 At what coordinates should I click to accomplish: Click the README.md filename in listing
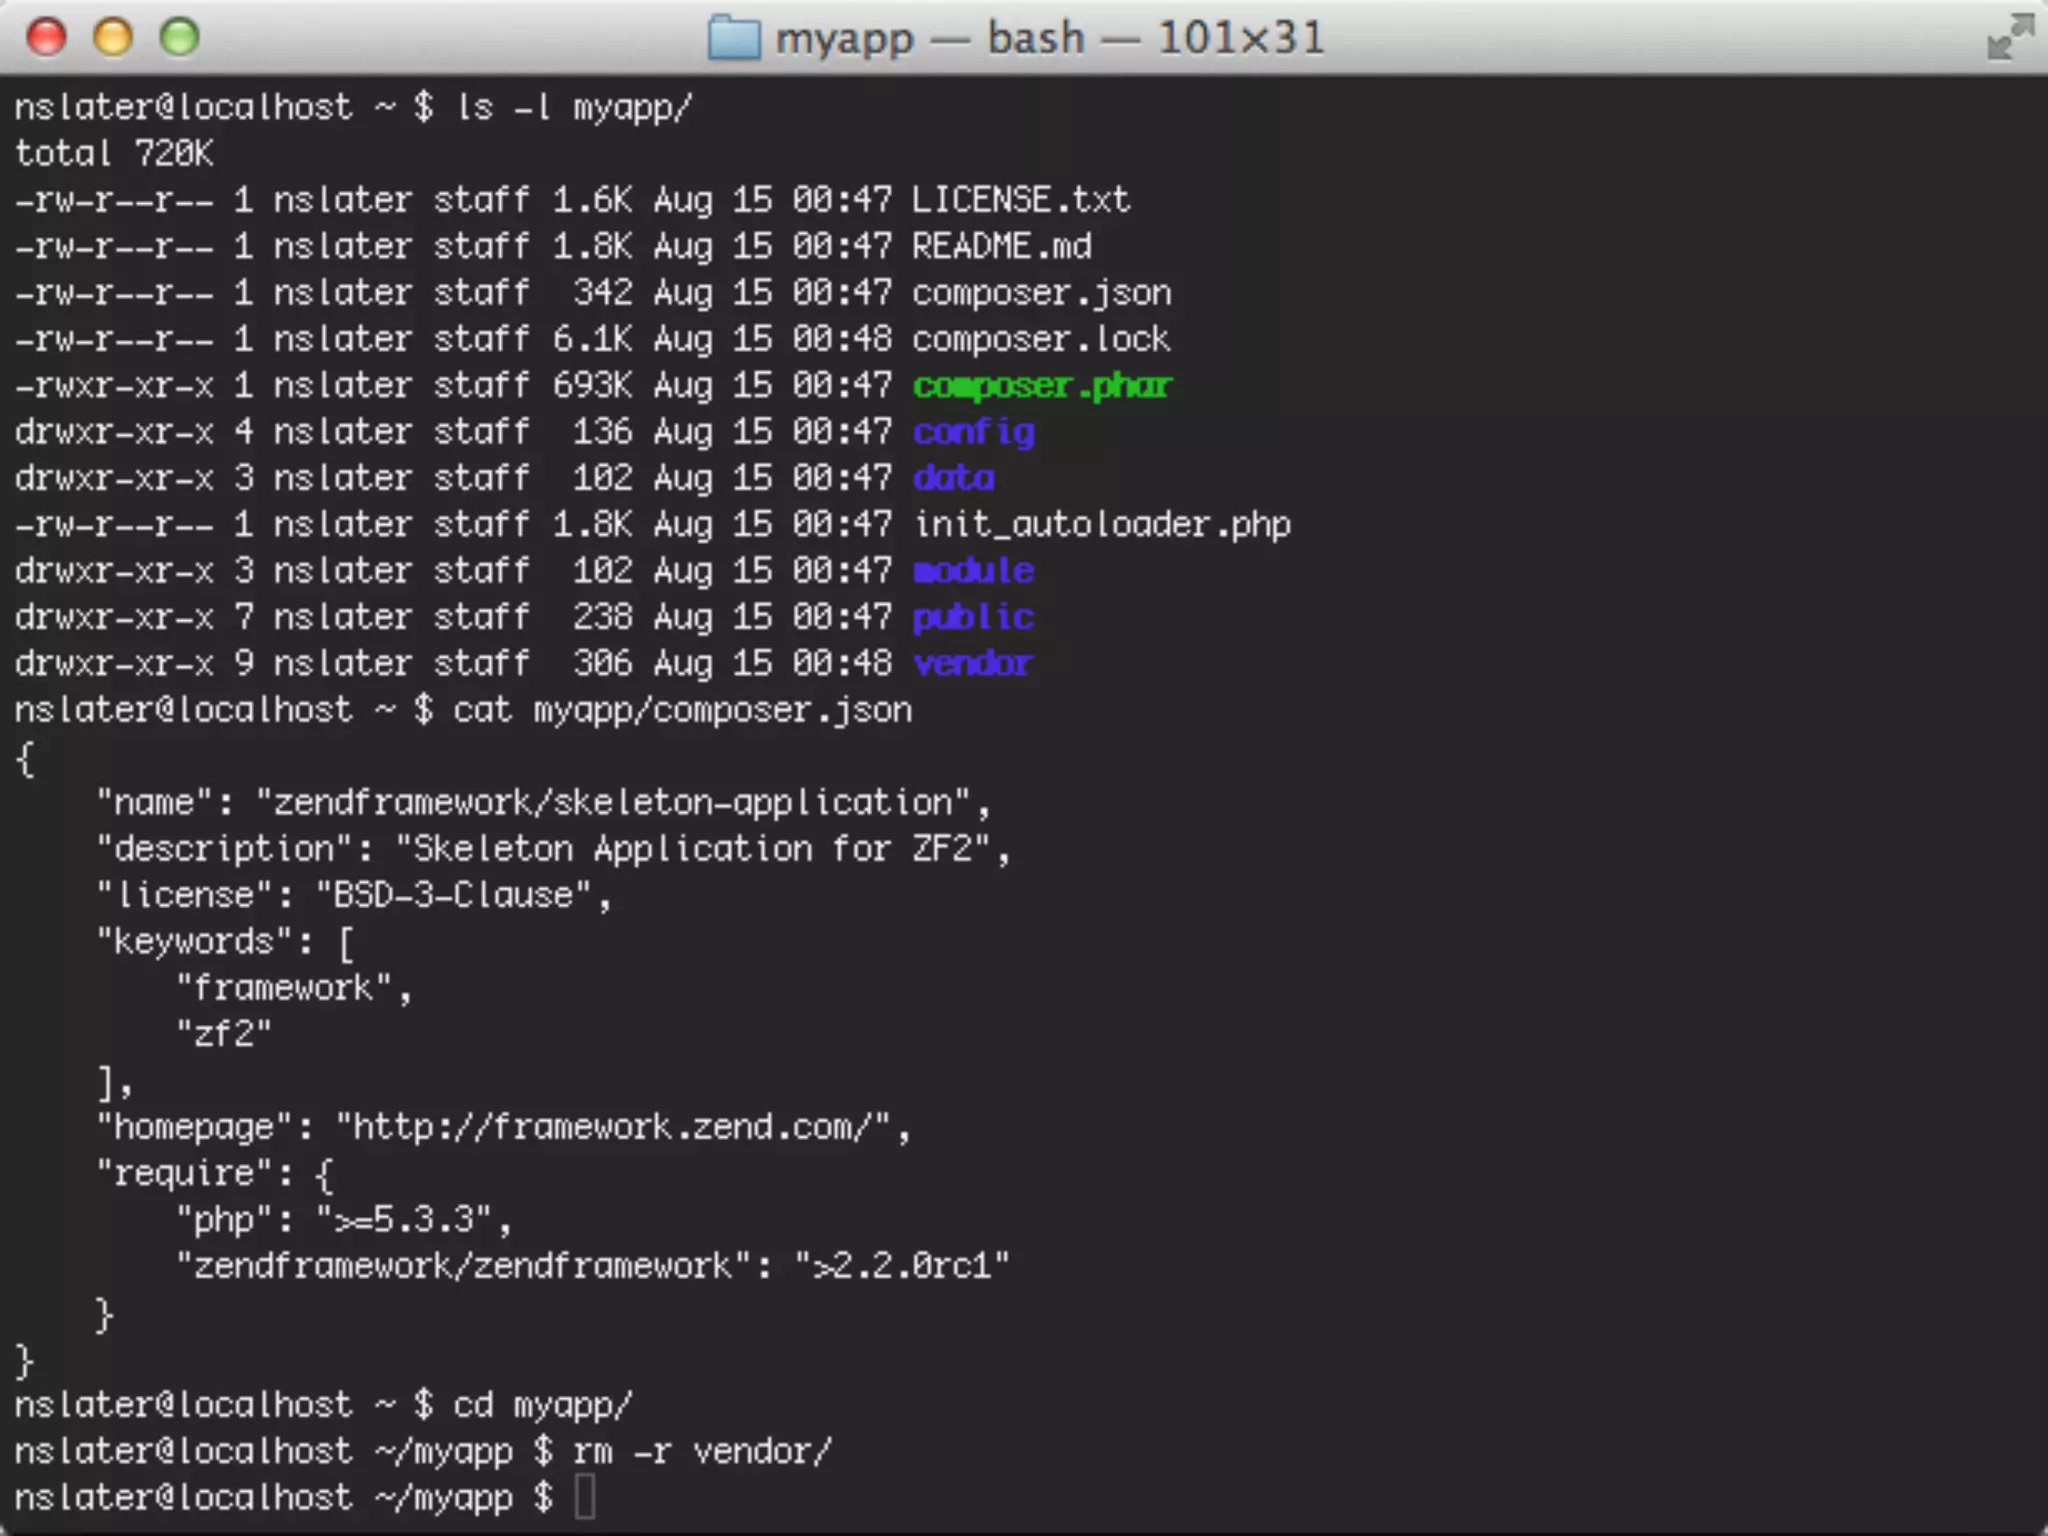click(x=1002, y=247)
